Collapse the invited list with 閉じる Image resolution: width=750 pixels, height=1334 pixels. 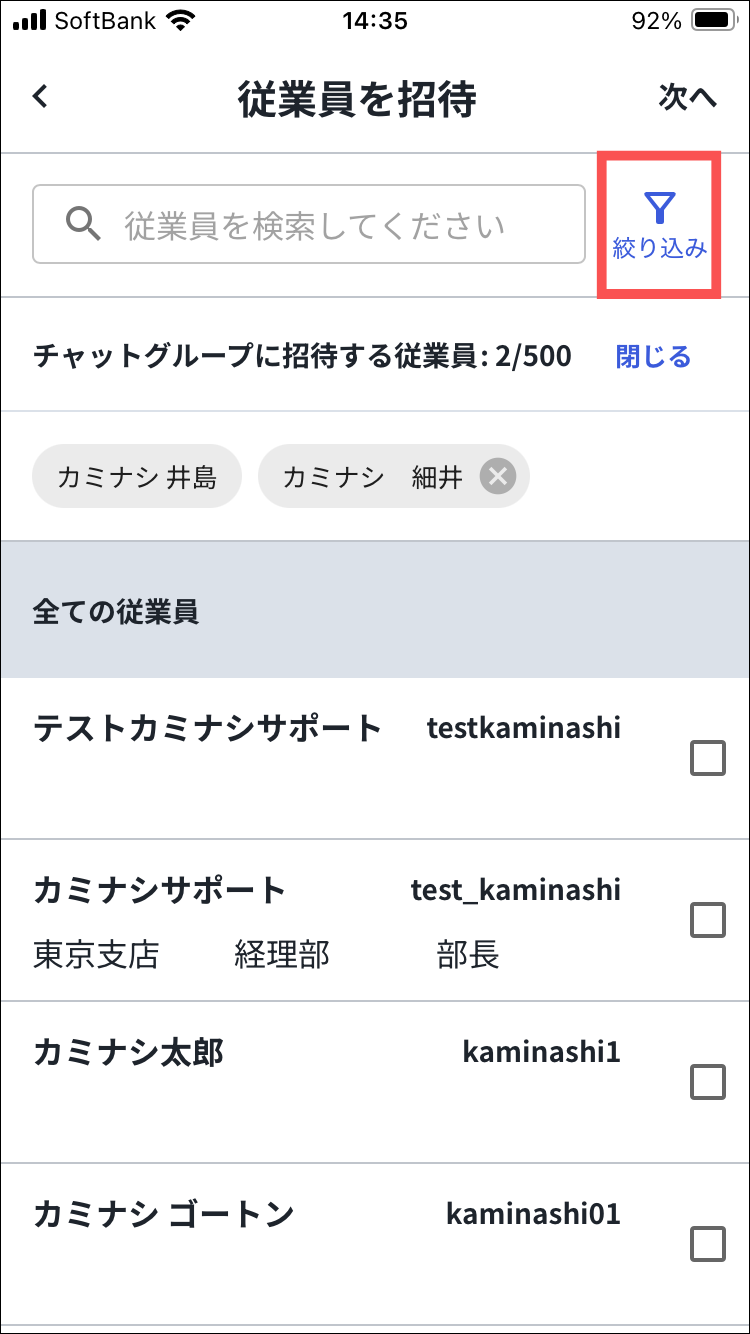(x=653, y=356)
